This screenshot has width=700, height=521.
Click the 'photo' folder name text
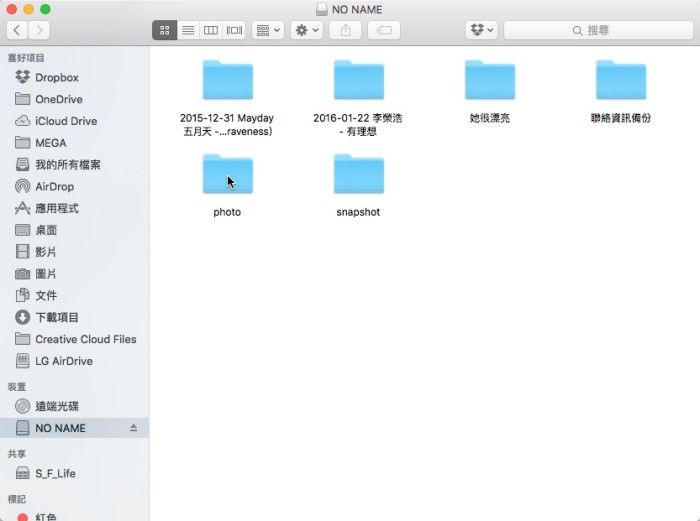point(227,212)
